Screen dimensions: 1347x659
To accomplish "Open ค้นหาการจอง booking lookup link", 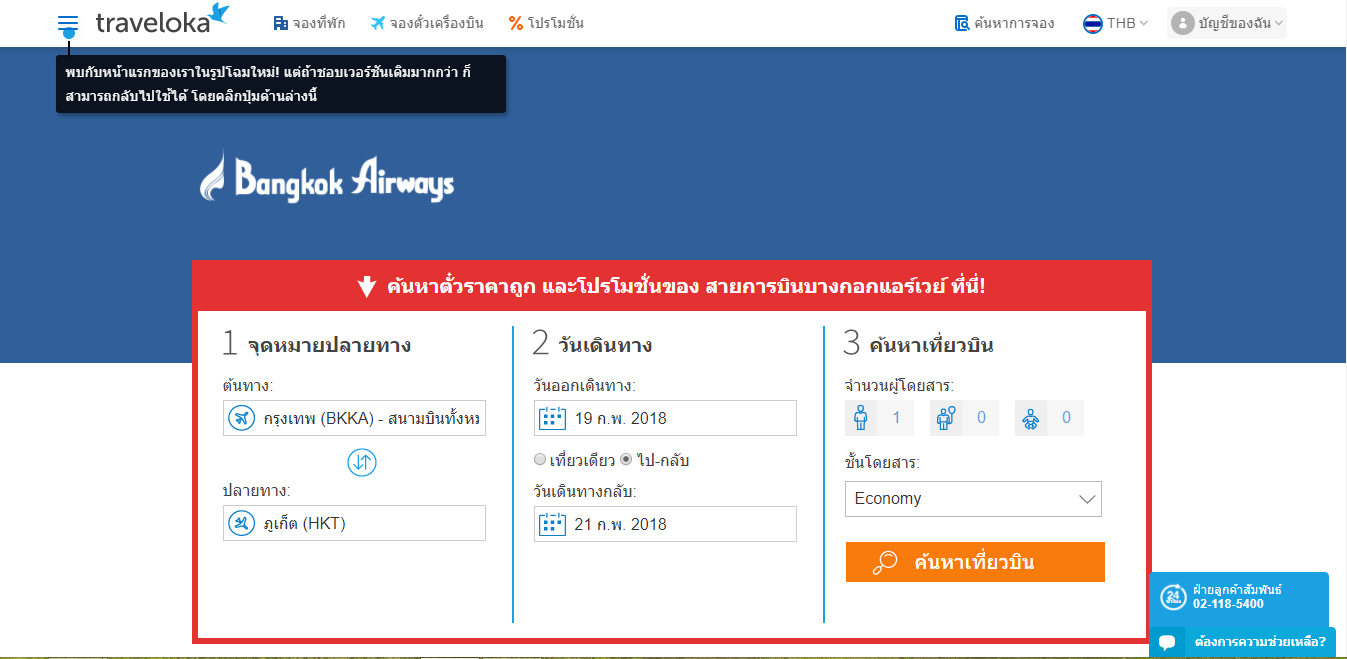I will (1005, 23).
